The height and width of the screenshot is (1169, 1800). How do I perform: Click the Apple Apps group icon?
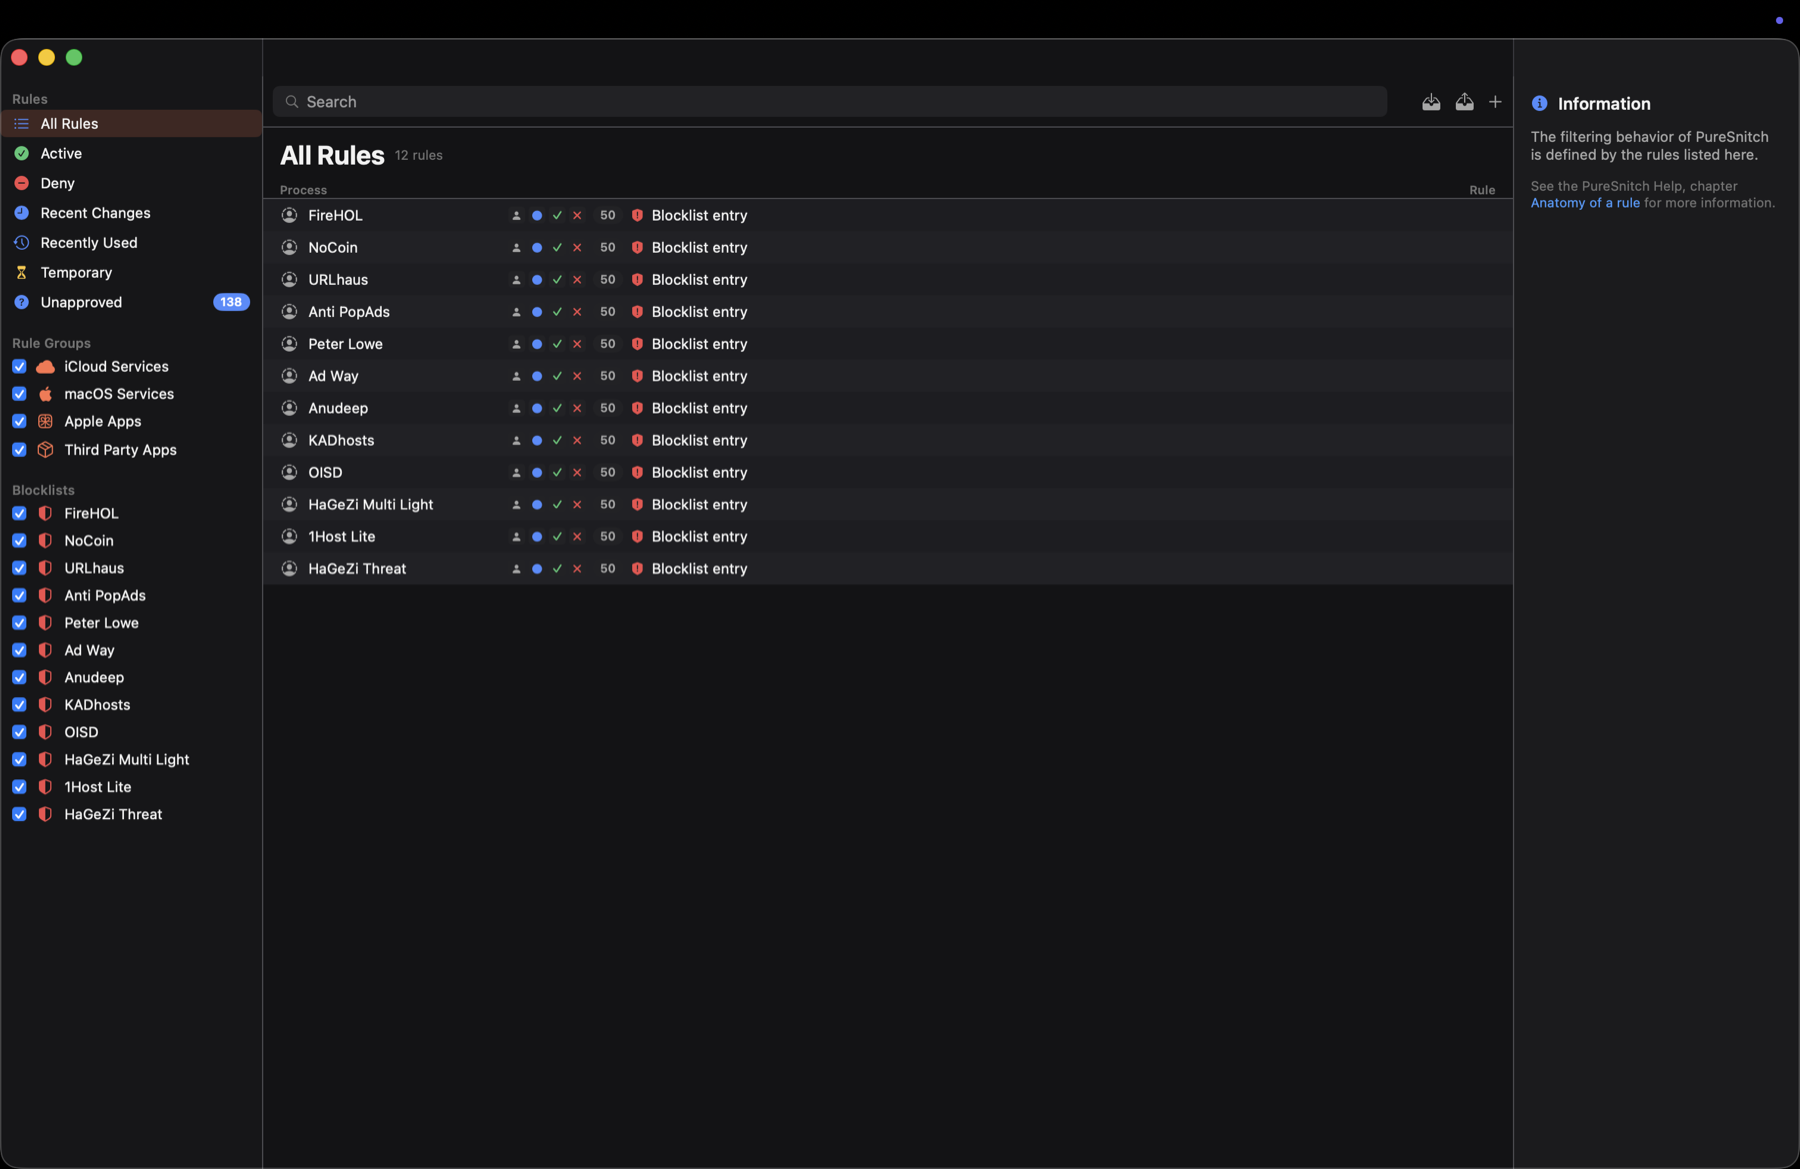pos(45,422)
